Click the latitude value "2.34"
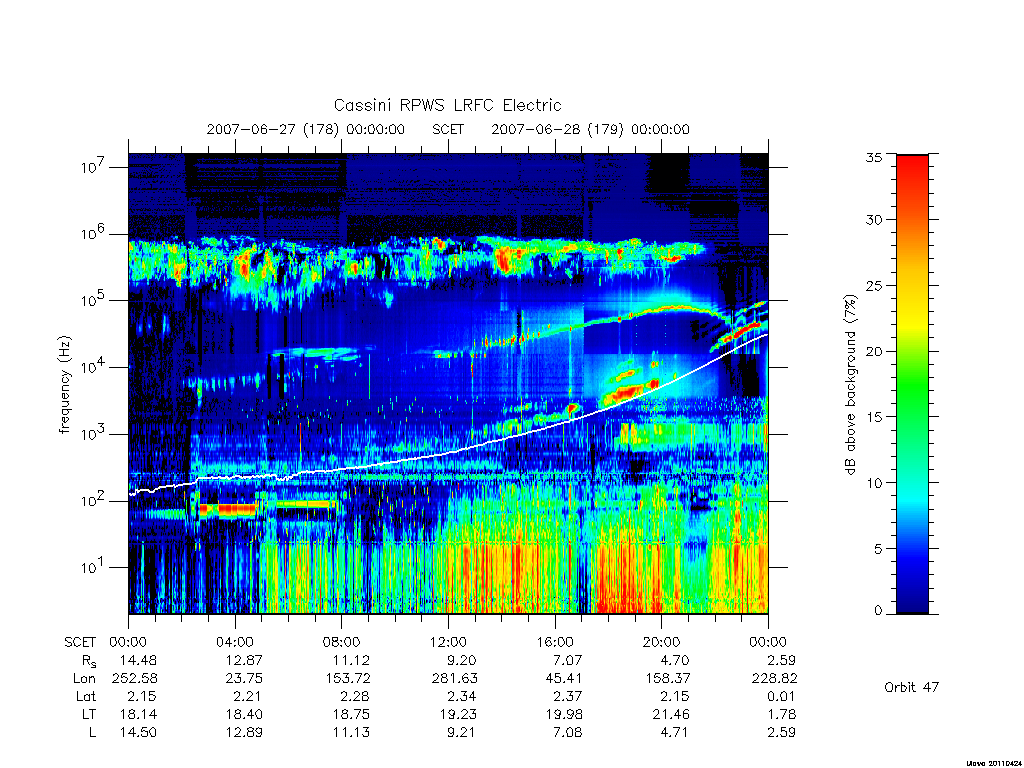The width and height of the screenshot is (1024, 768). click(x=462, y=696)
